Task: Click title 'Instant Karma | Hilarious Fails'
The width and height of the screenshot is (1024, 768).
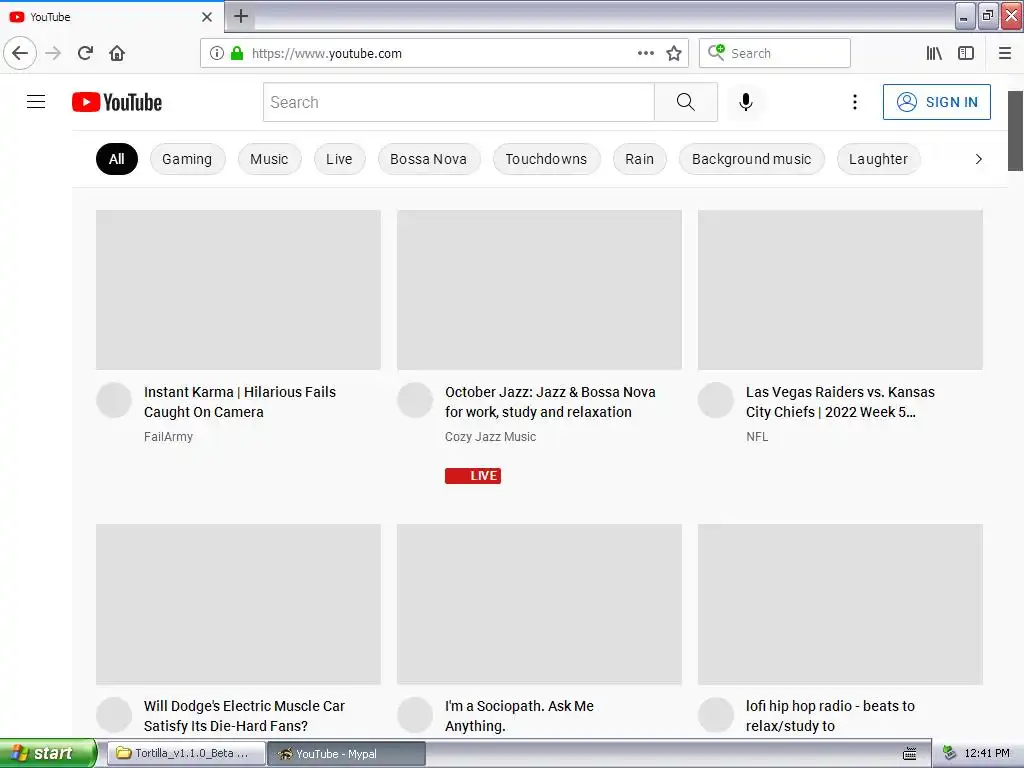Action: click(240, 402)
